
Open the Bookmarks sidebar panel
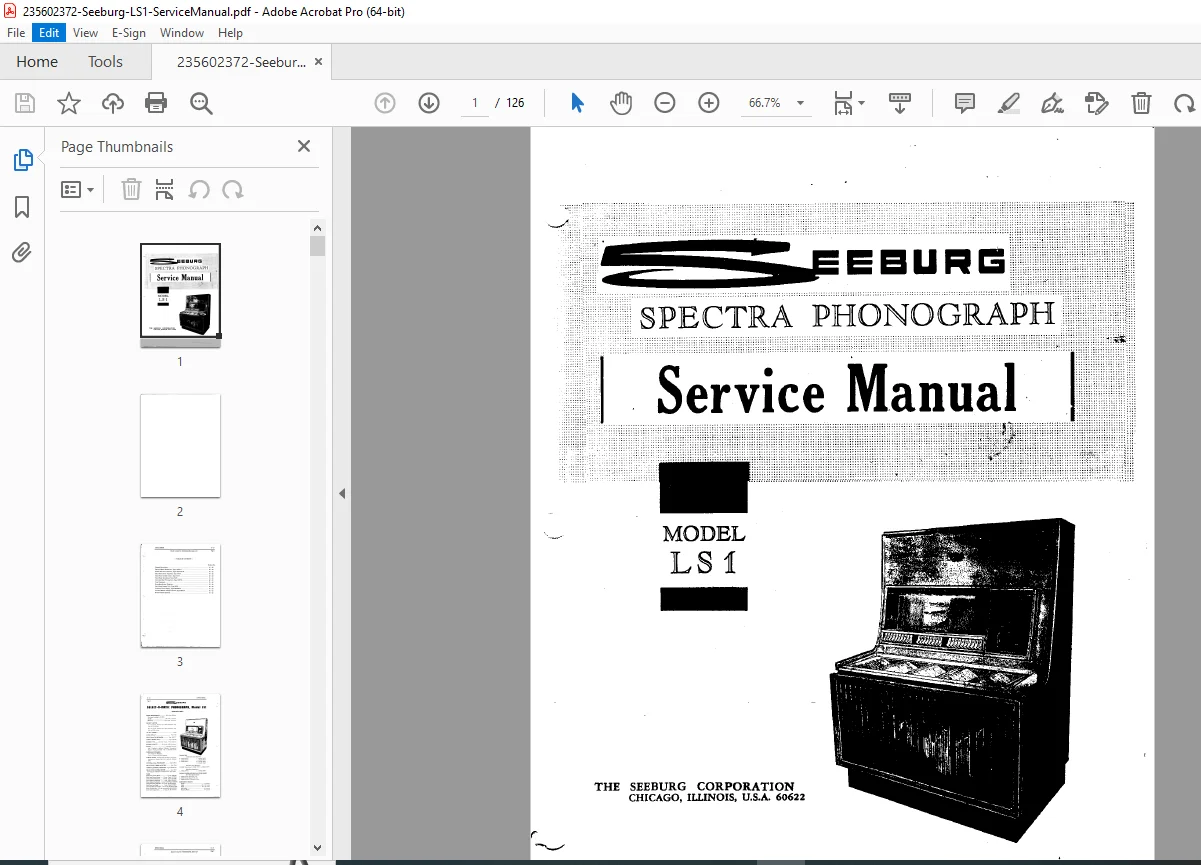(22, 207)
